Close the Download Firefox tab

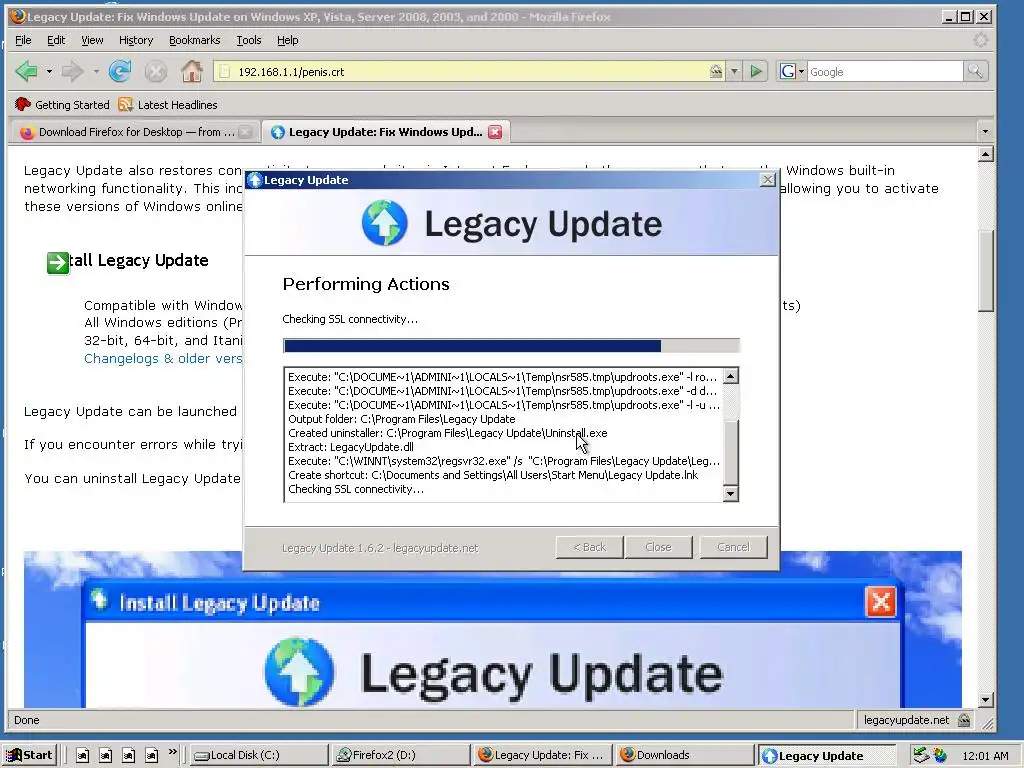coord(245,132)
